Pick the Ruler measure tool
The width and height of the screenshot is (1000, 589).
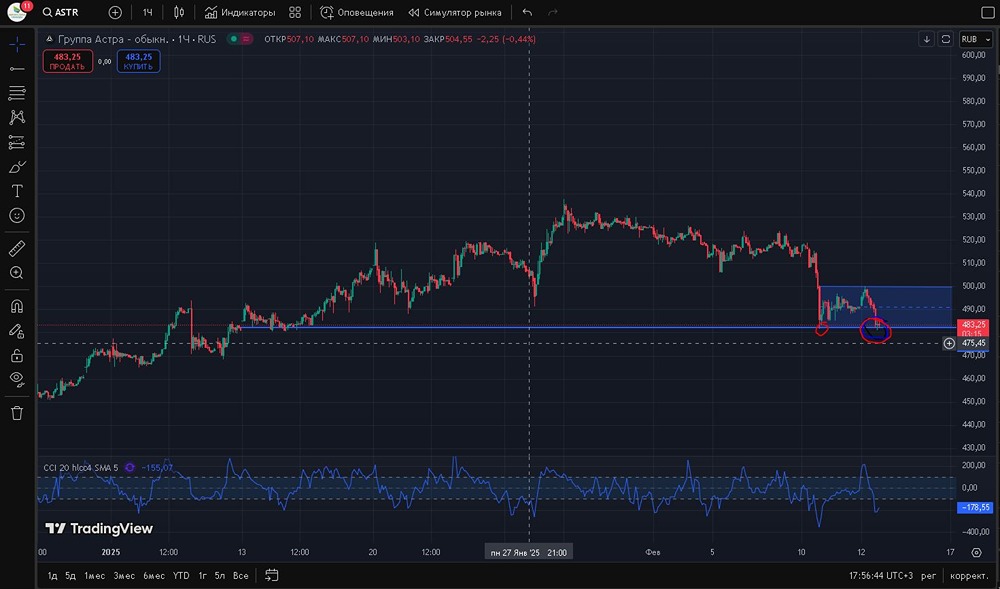pos(17,248)
